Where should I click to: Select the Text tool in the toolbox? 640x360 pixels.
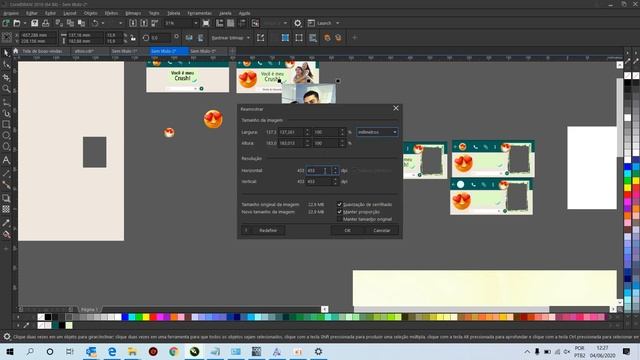pyautogui.click(x=6, y=160)
